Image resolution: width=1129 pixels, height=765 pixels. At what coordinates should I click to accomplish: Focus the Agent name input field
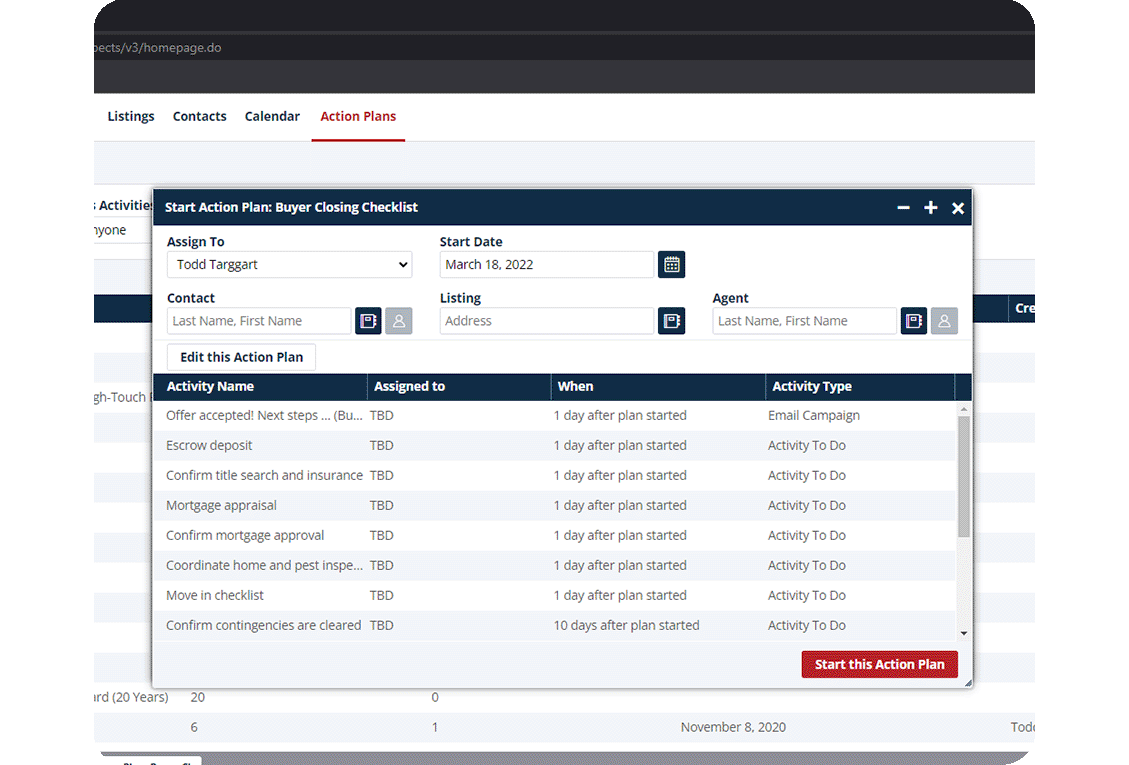coord(804,321)
